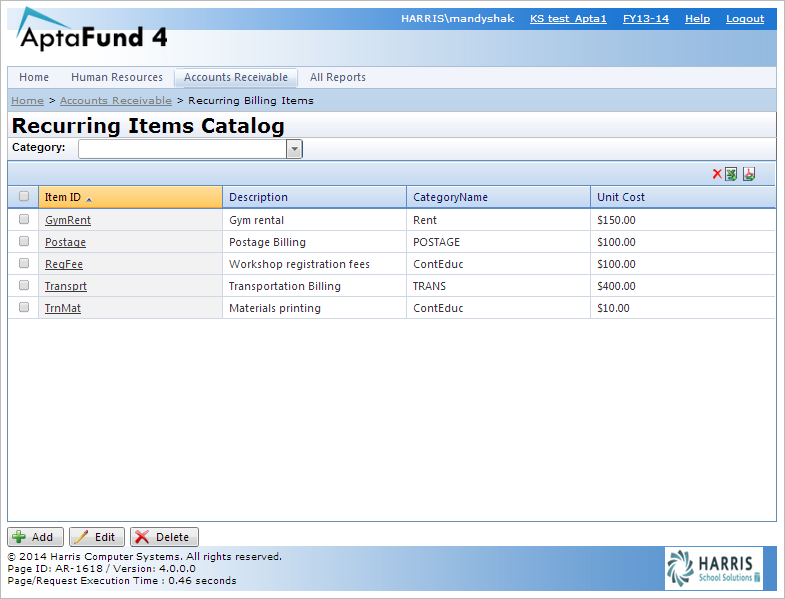Check the RegFee row checkbox
The width and height of the screenshot is (785, 599).
click(x=24, y=263)
